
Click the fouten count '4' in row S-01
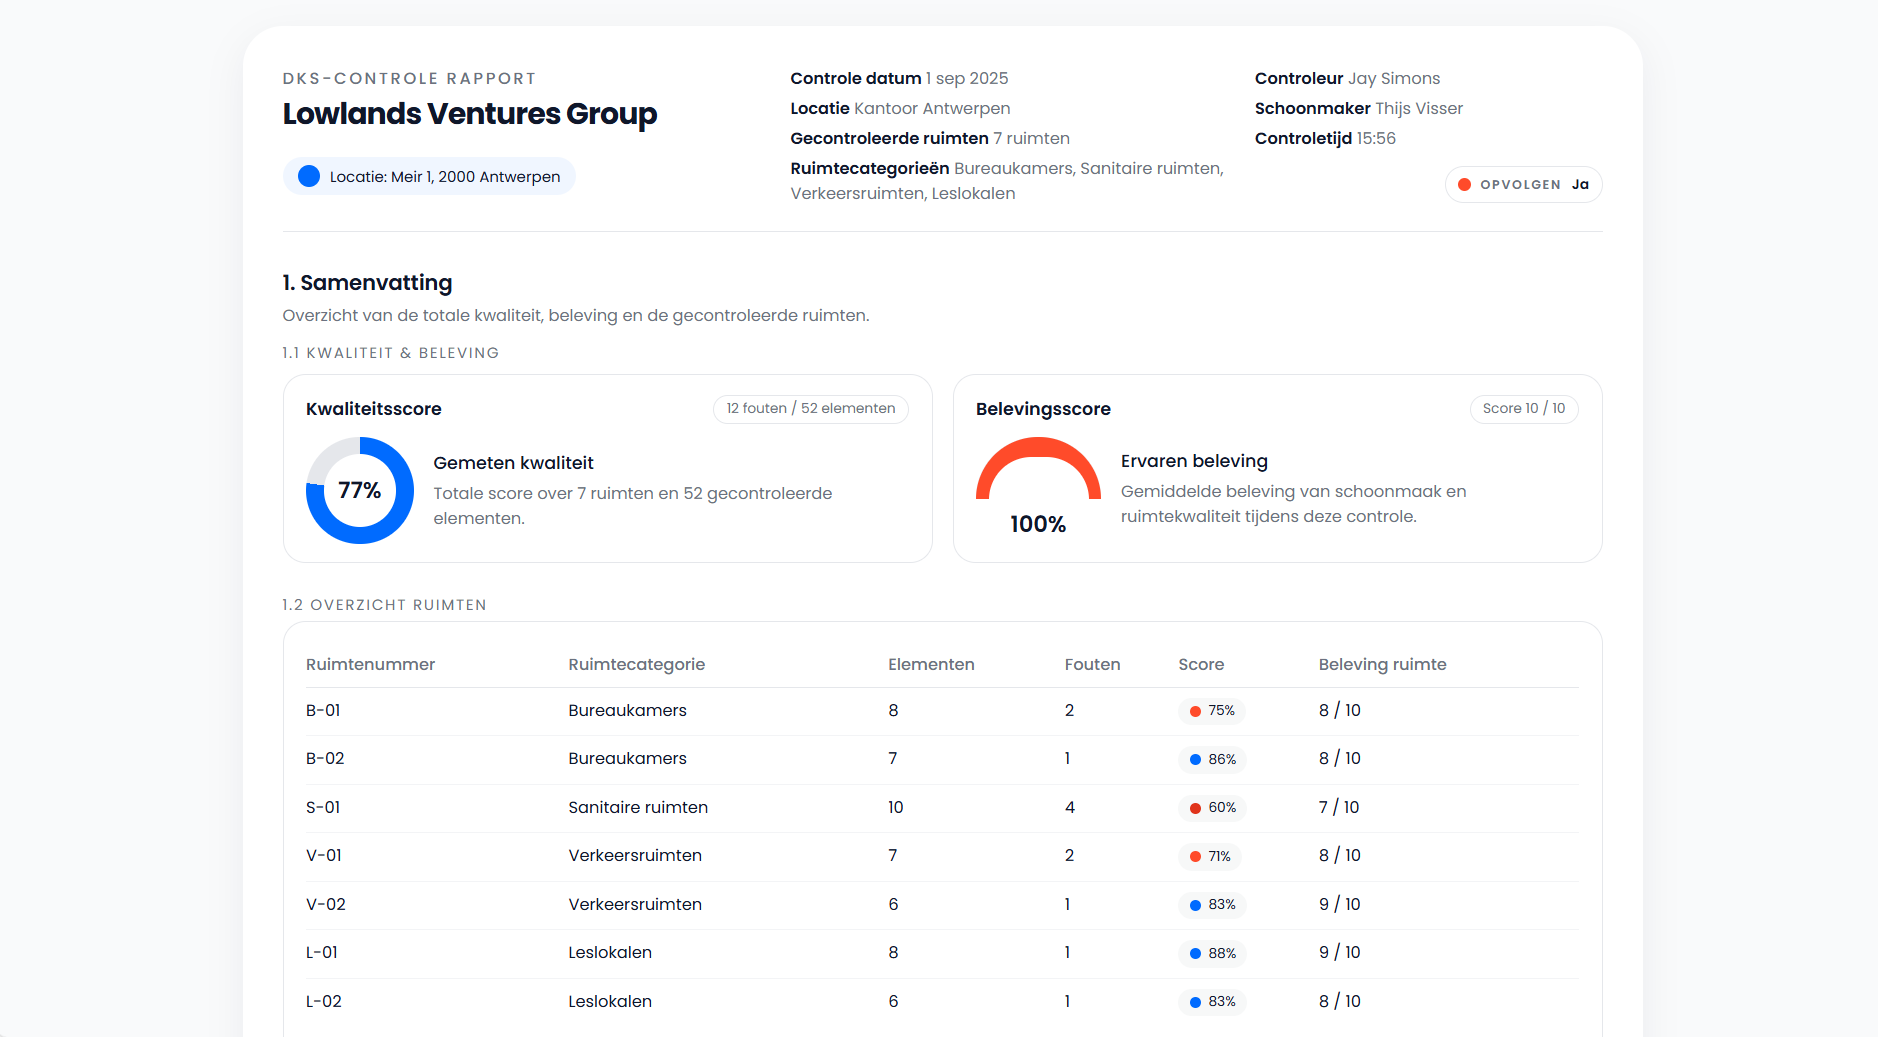[x=1070, y=808]
